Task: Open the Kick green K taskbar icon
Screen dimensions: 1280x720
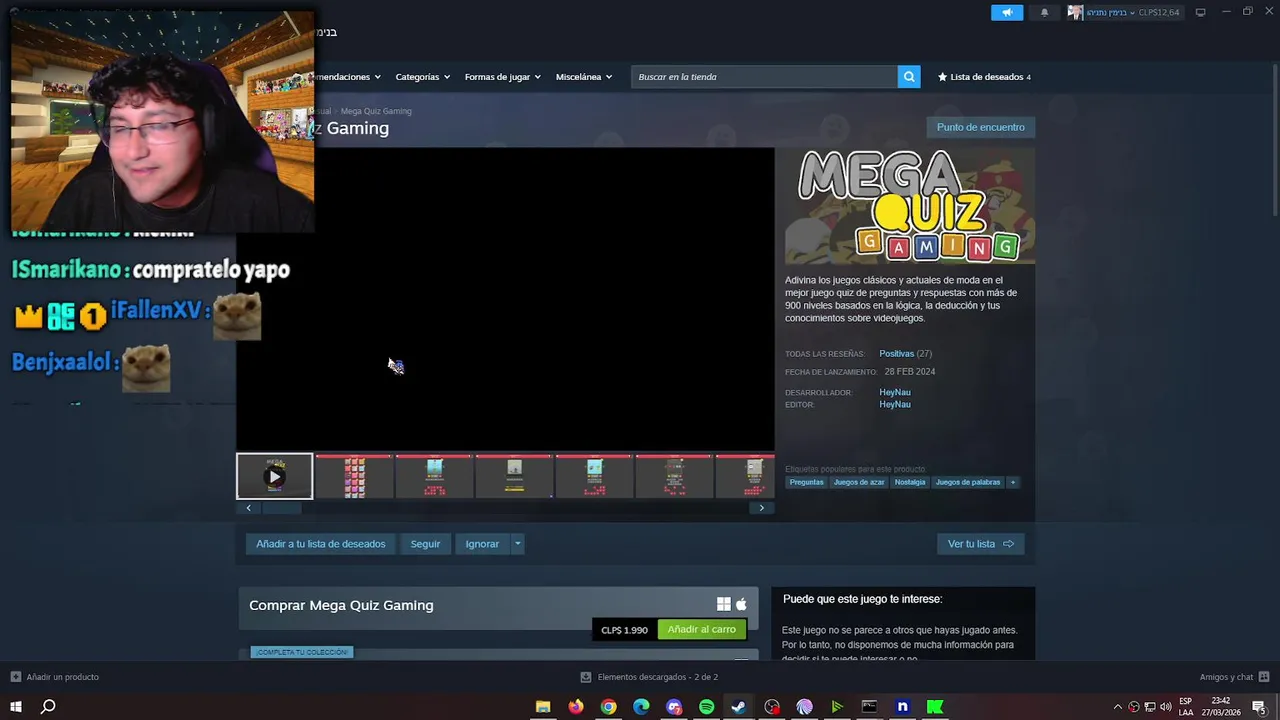Action: click(935, 707)
